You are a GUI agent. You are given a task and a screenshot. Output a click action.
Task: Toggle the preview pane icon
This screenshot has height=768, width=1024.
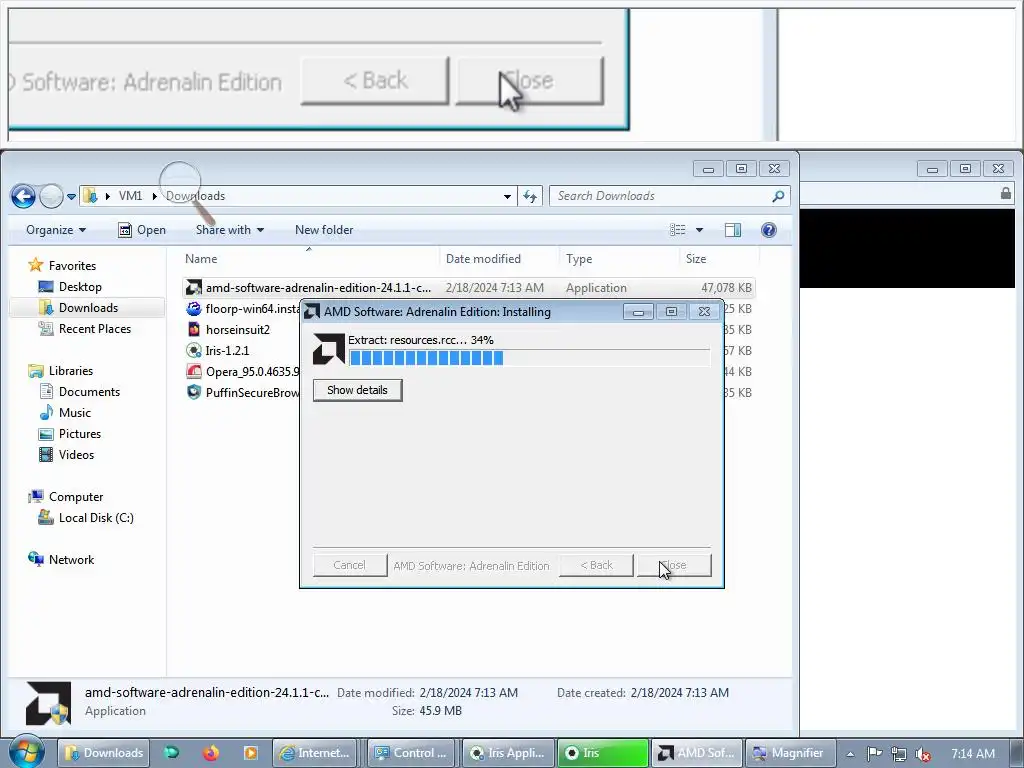733,230
